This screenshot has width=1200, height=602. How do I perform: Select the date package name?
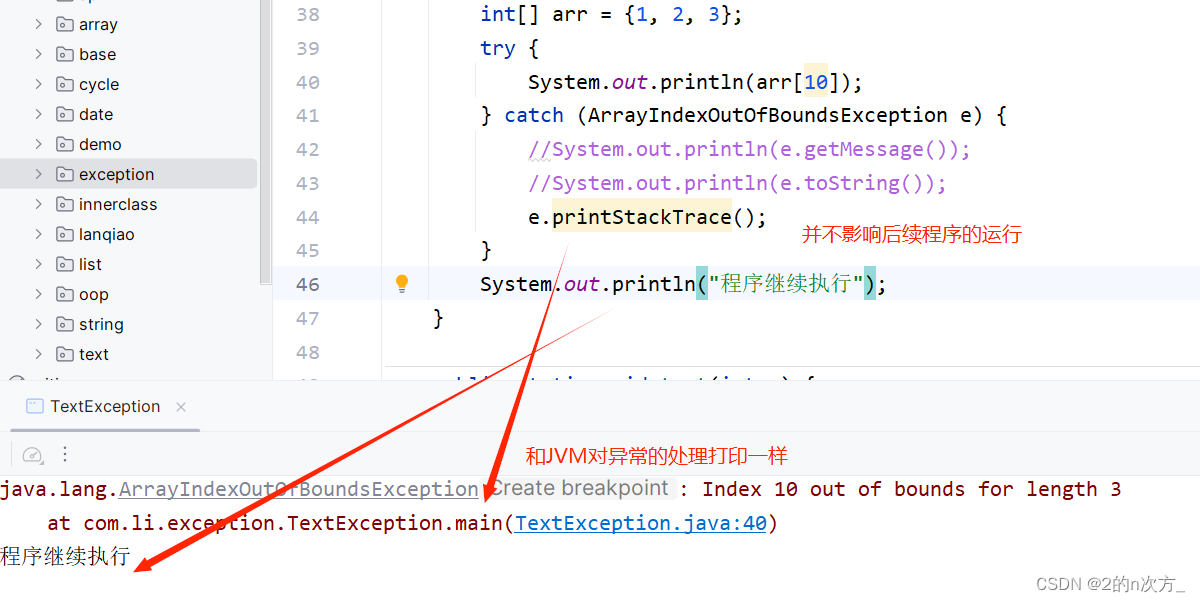pos(96,114)
